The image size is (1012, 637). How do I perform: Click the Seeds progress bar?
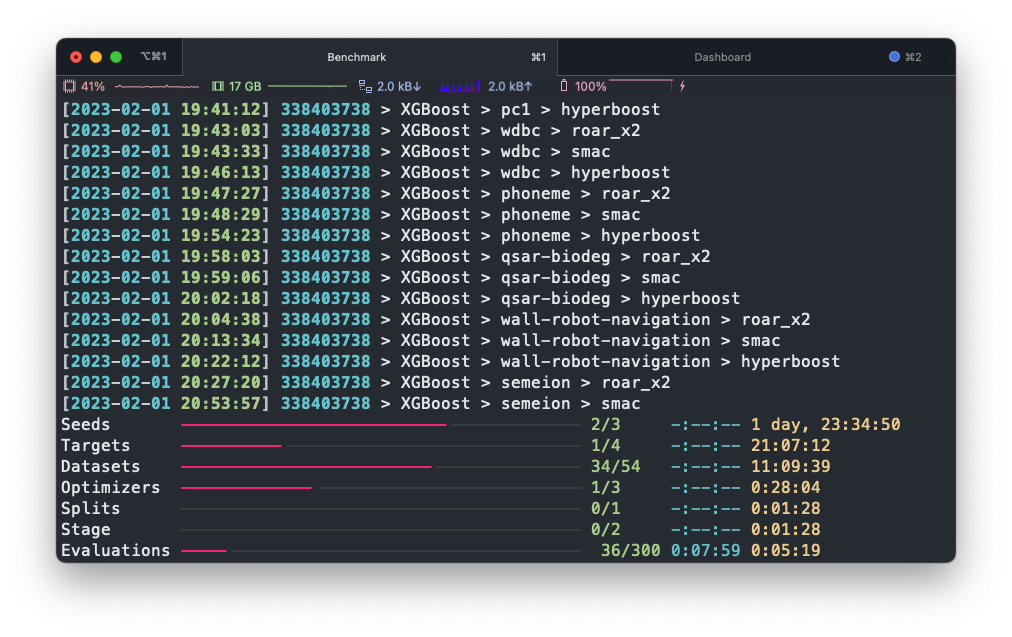[381, 425]
